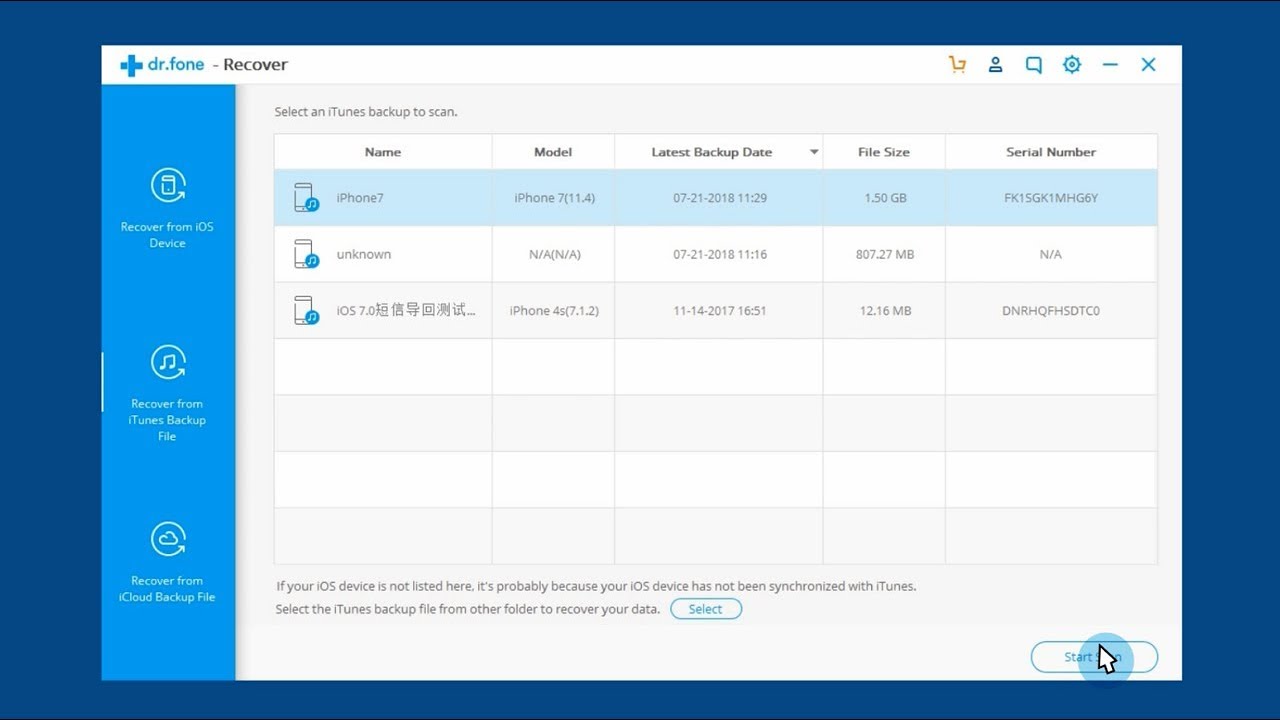
Task: Open the user account icon
Action: tap(995, 65)
